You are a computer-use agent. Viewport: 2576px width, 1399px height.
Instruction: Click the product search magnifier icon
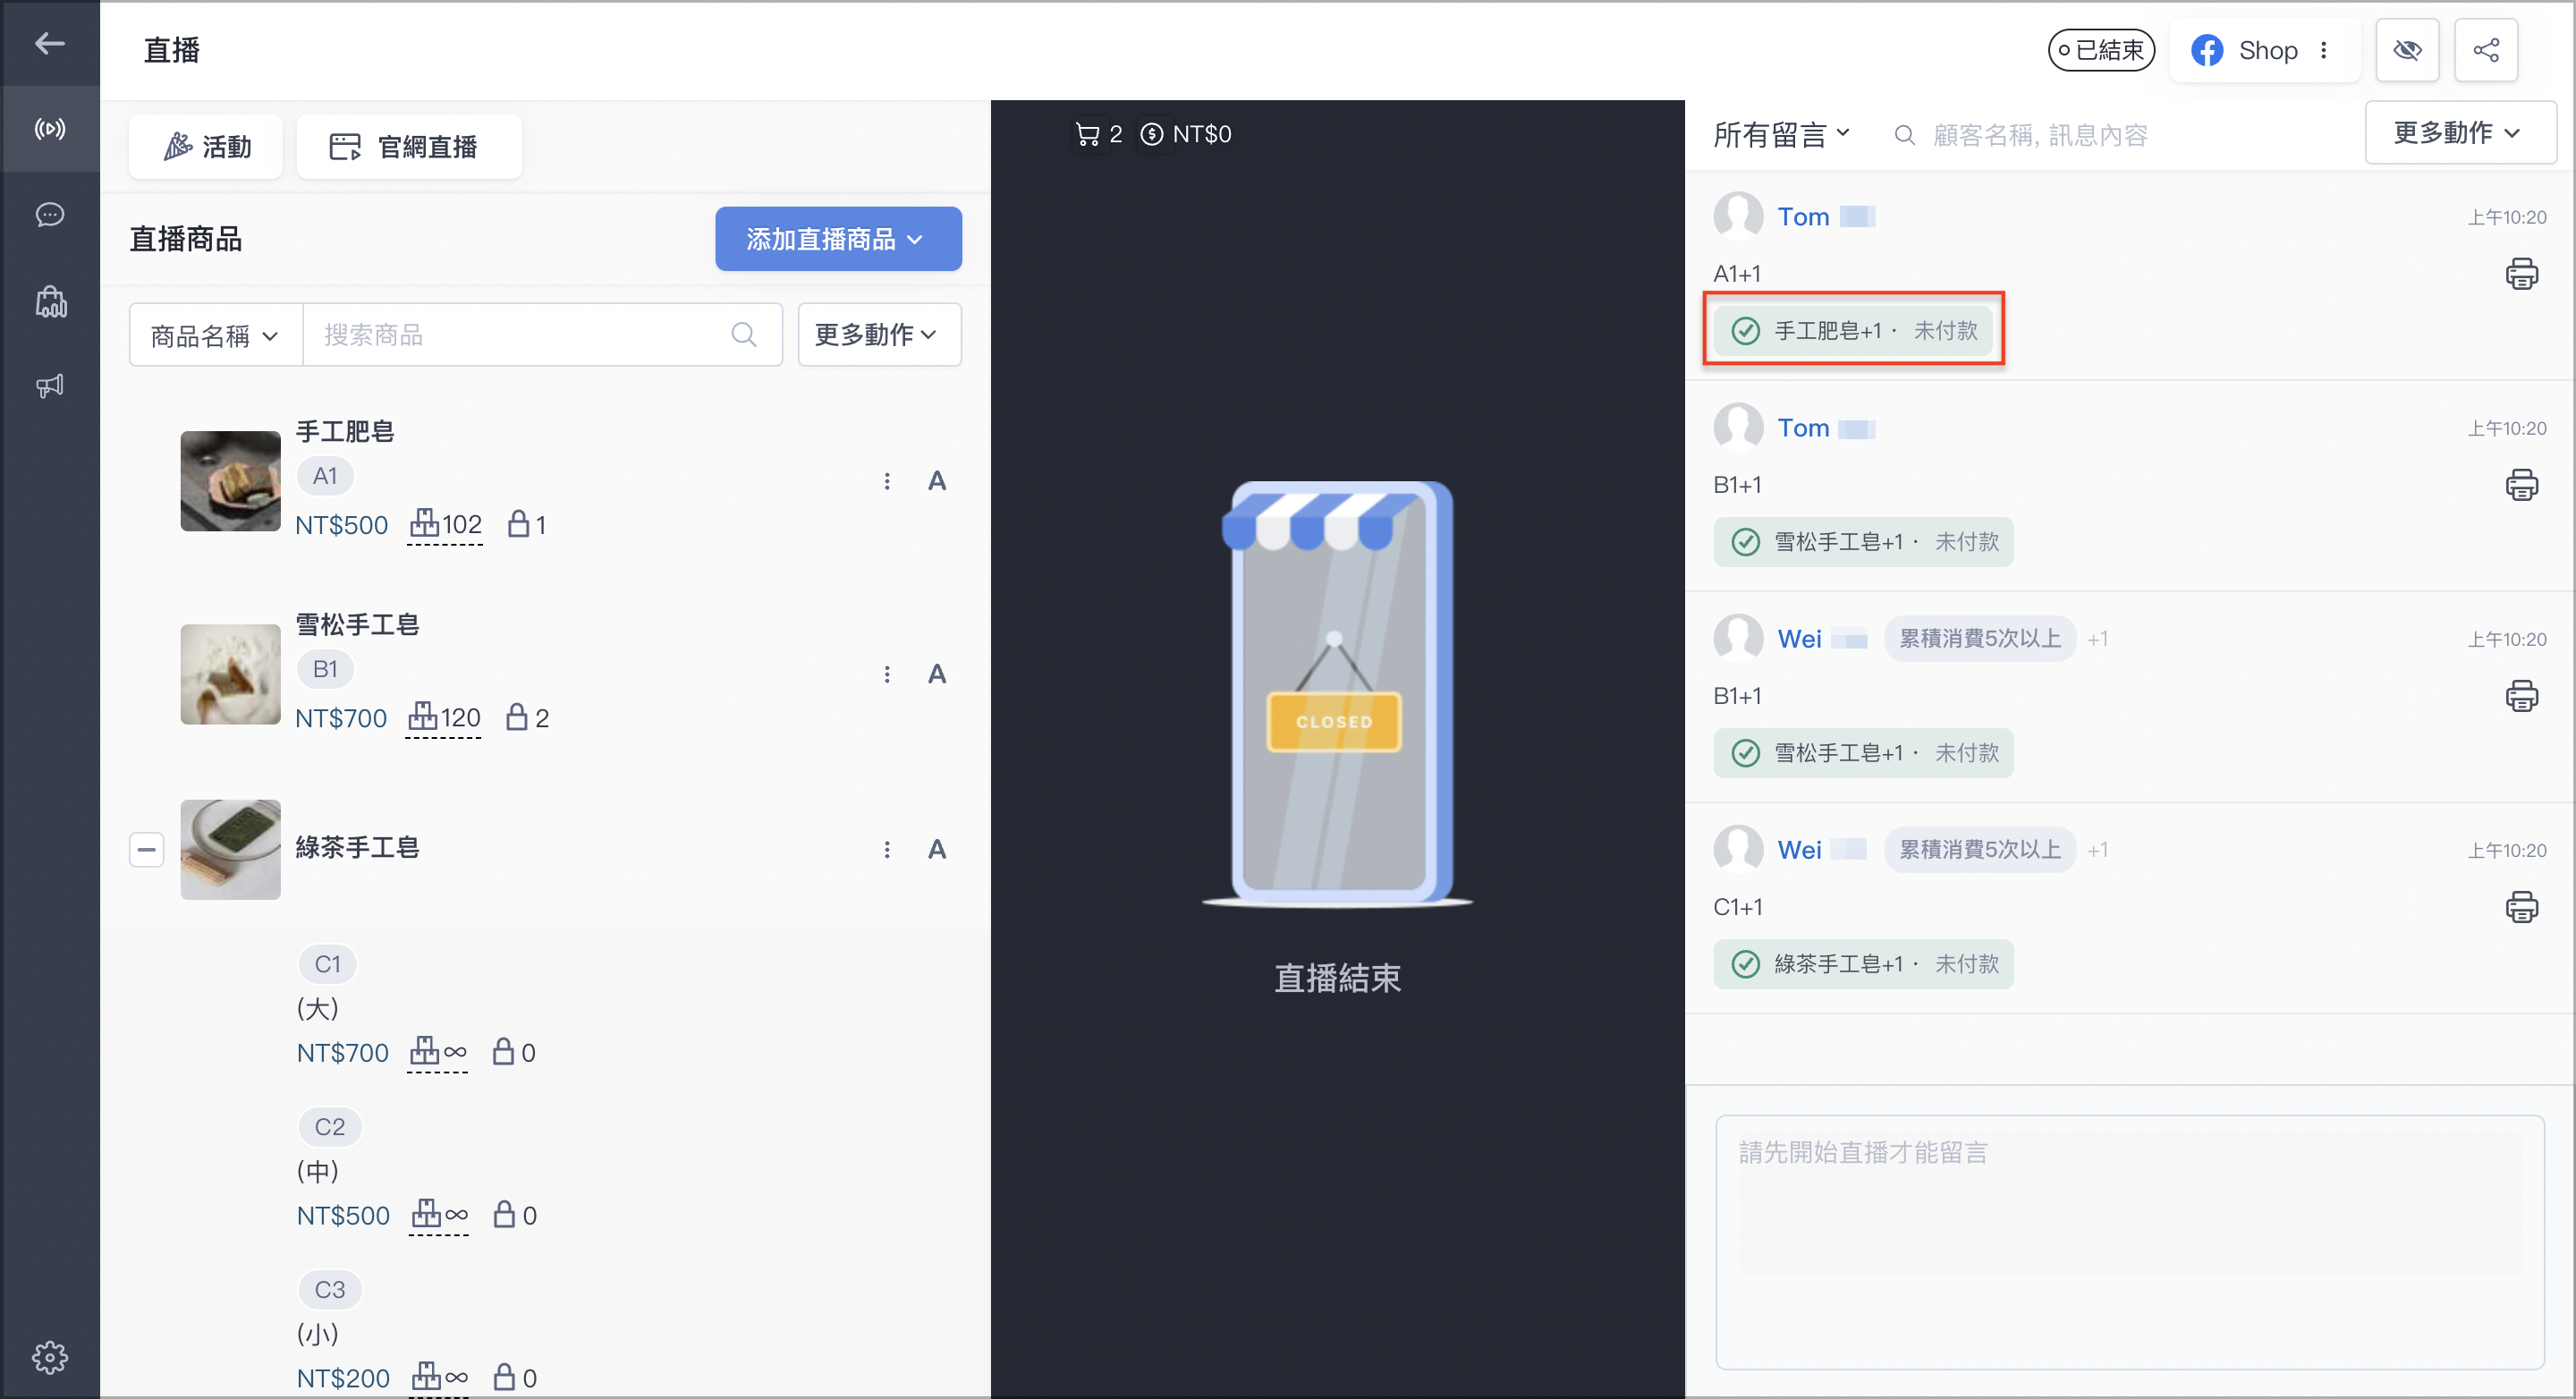tap(743, 335)
